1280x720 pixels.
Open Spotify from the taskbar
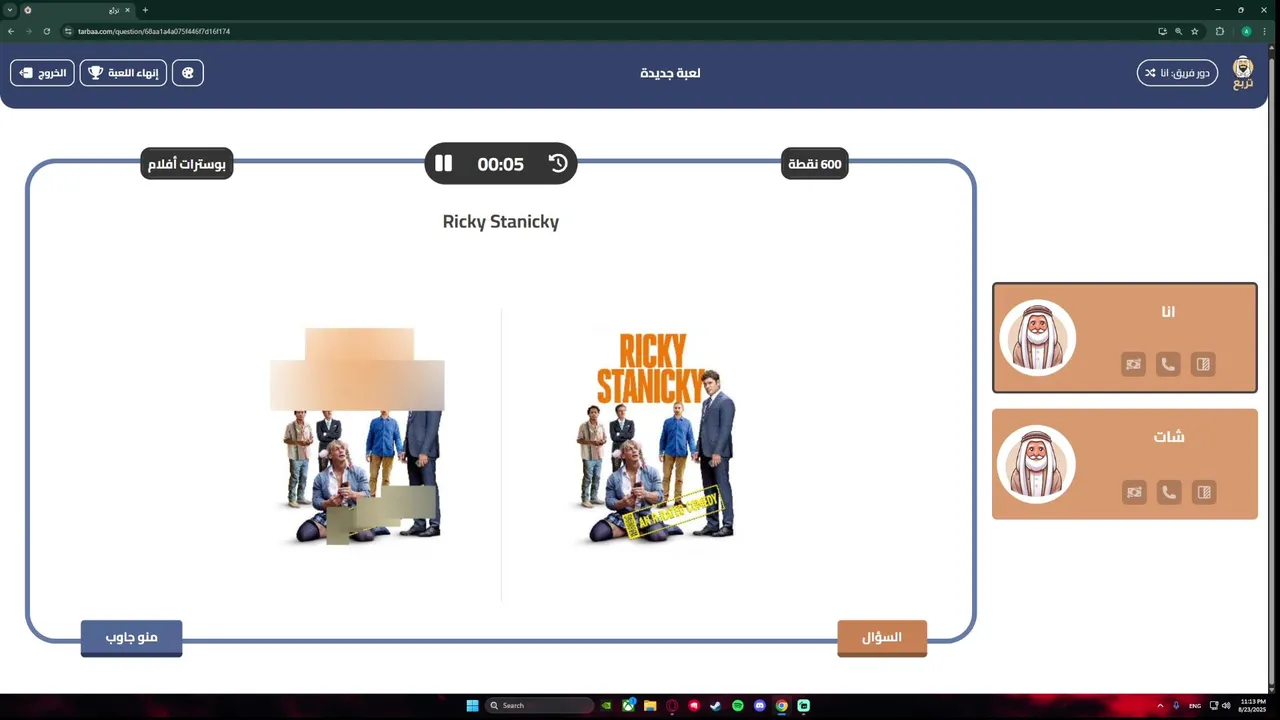click(738, 706)
